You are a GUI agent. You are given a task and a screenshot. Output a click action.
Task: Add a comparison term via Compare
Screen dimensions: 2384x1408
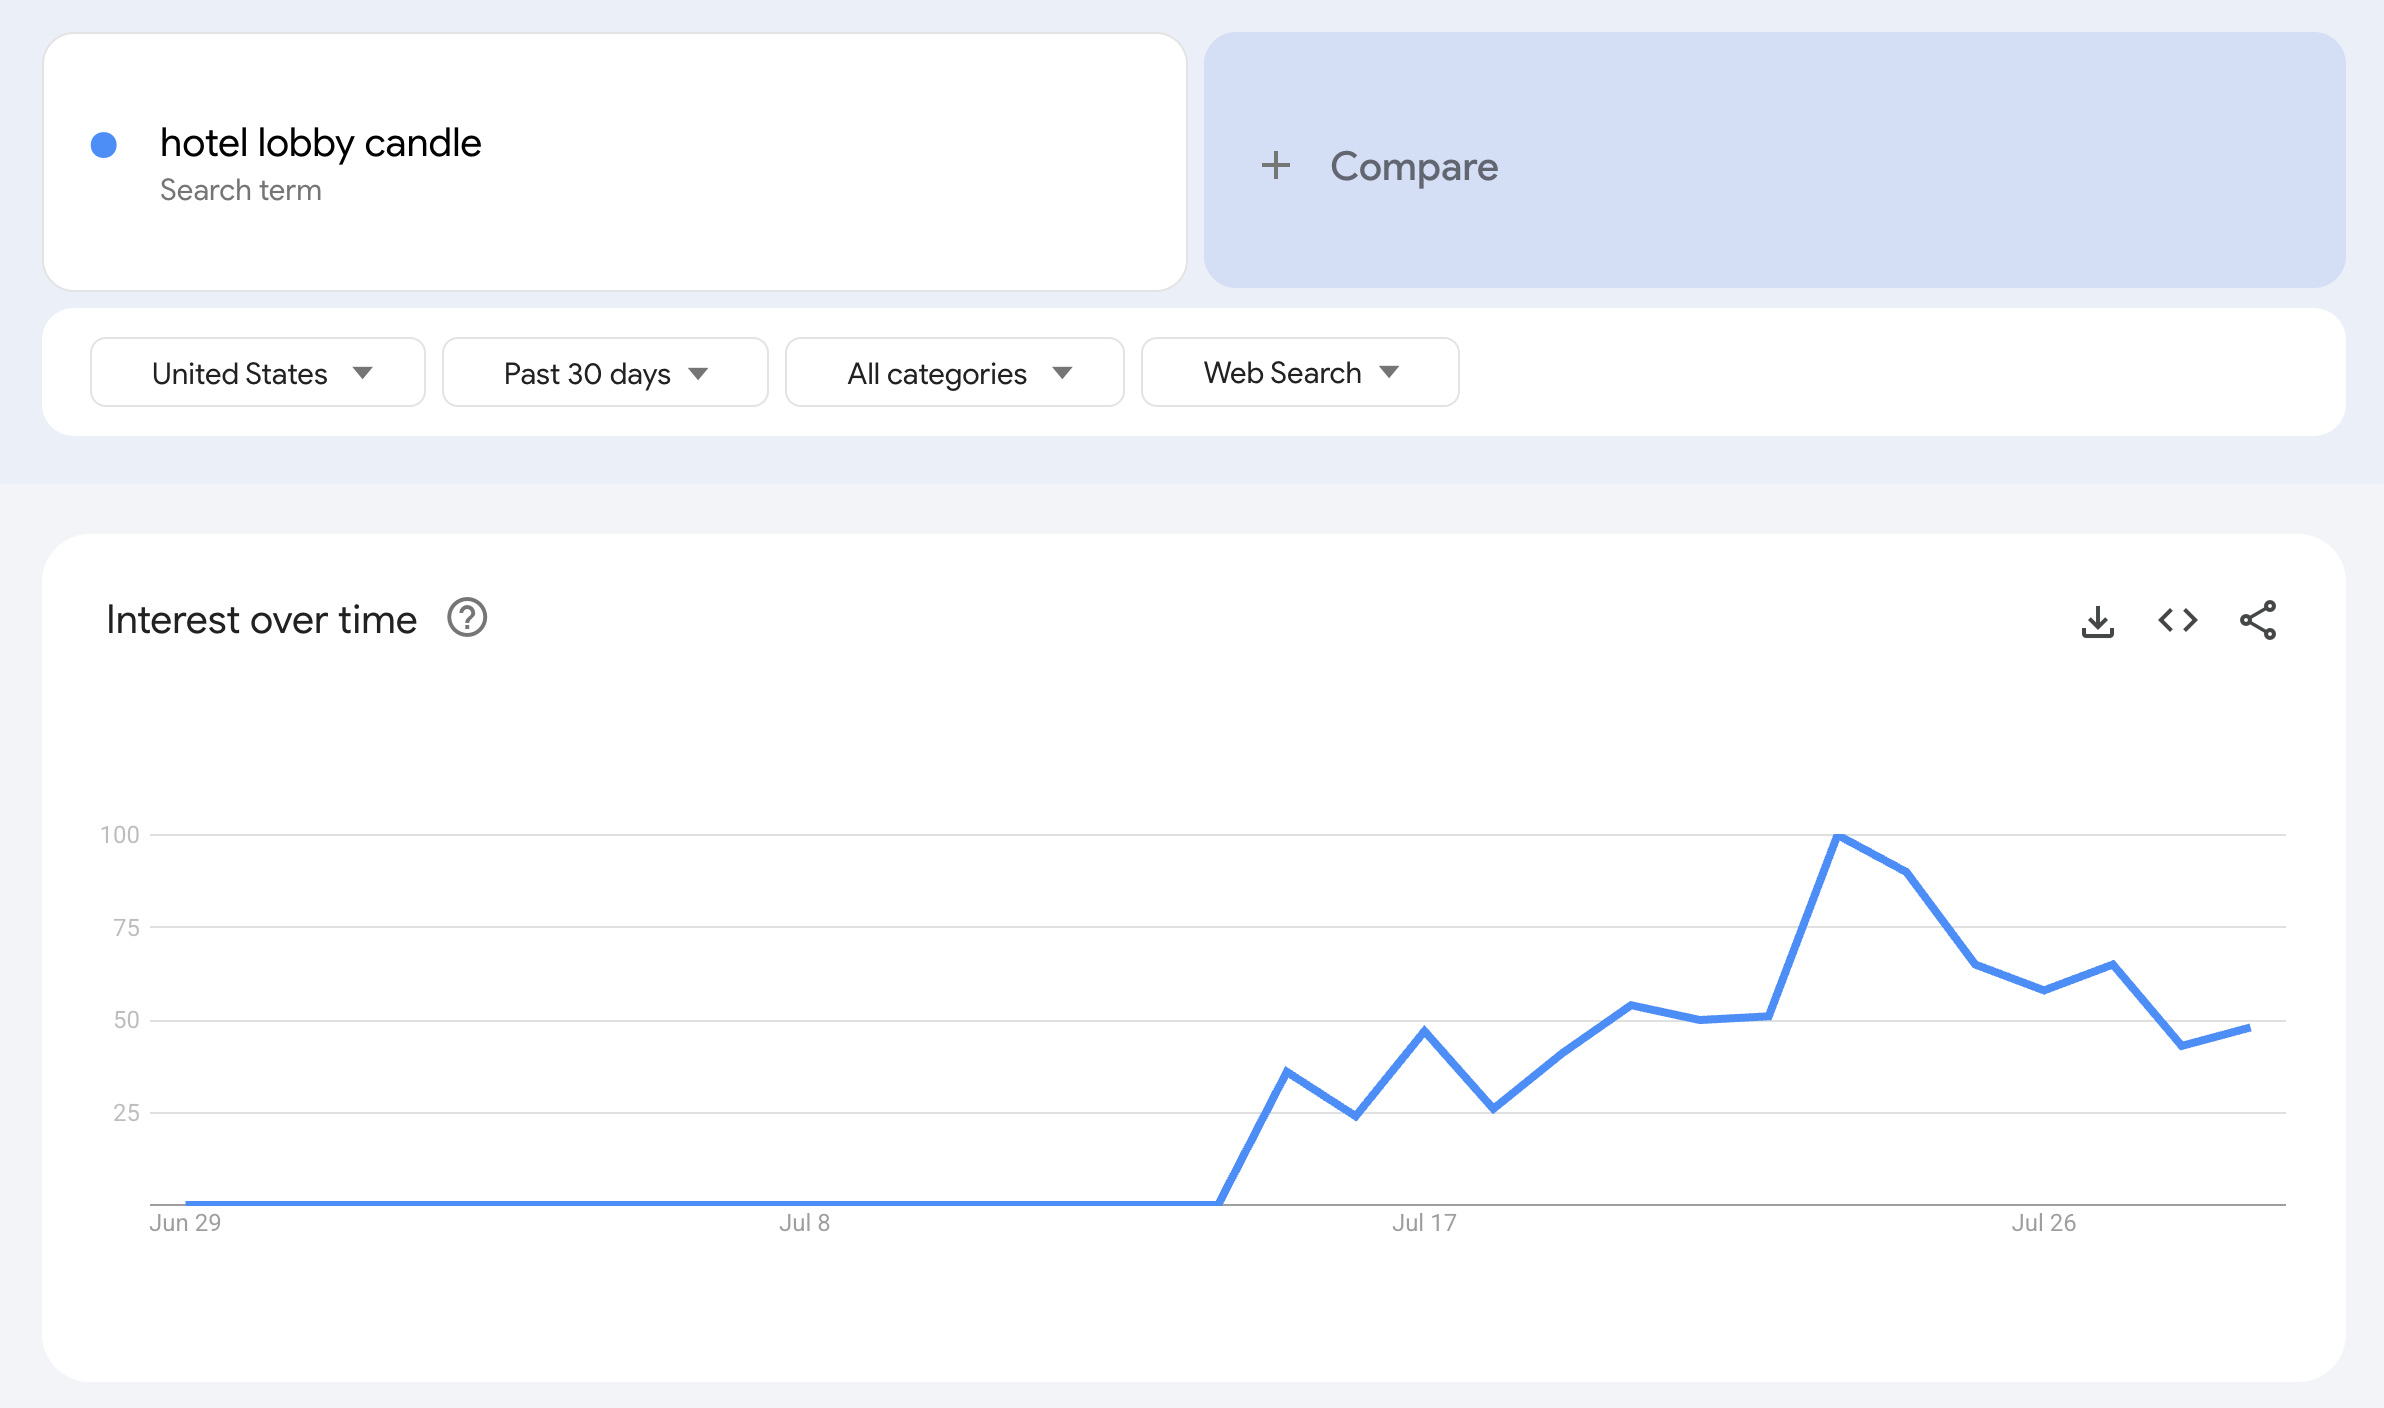click(x=1413, y=166)
